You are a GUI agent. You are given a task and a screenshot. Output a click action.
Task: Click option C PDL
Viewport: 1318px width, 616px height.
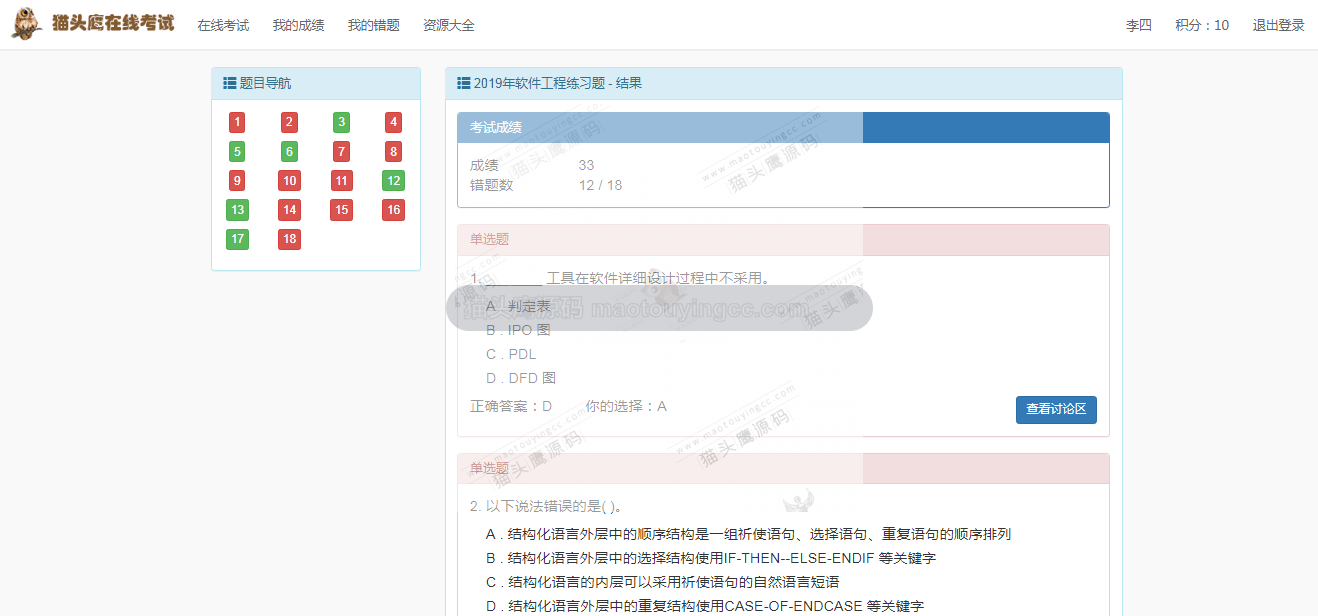point(511,354)
